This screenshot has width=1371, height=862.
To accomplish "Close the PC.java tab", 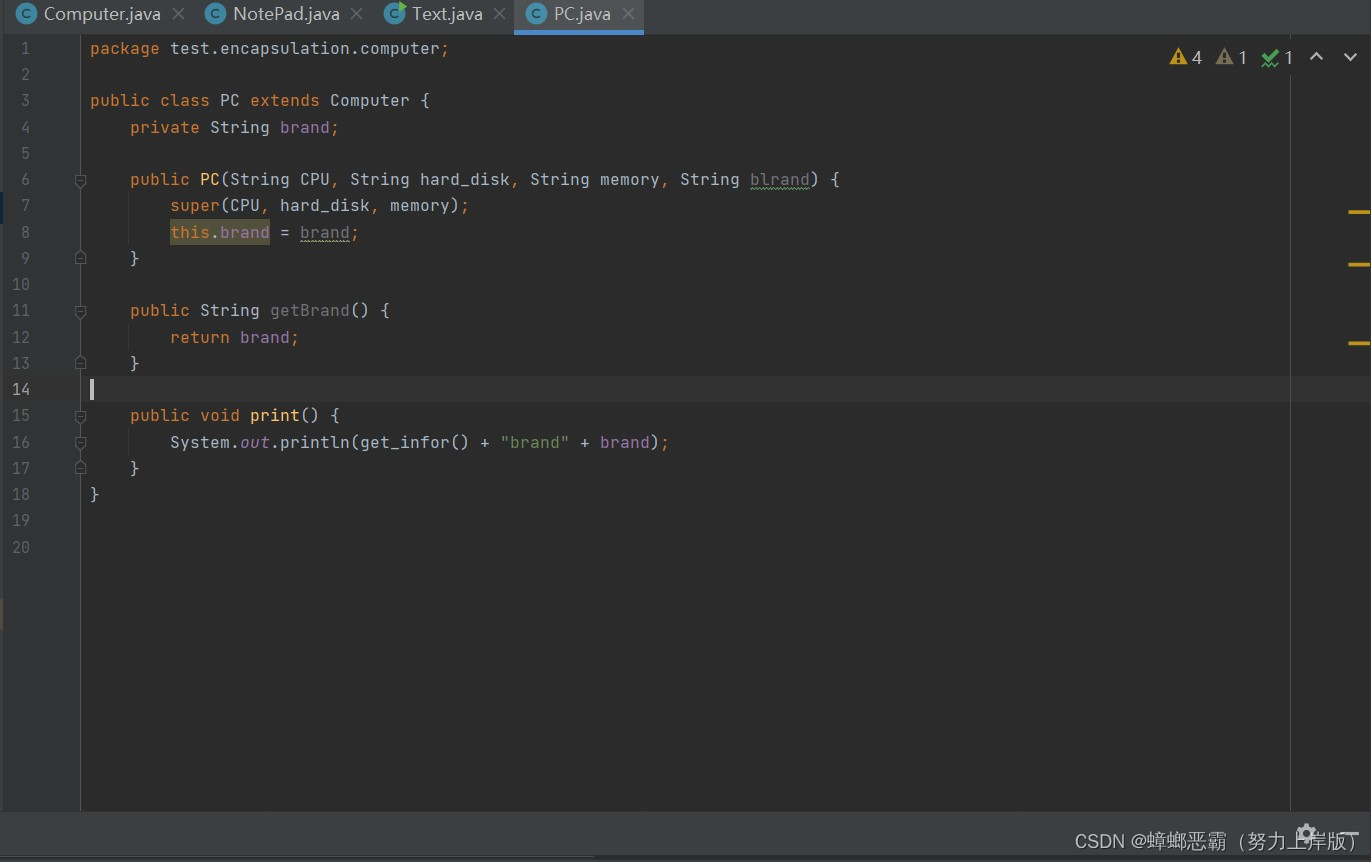I will [628, 14].
